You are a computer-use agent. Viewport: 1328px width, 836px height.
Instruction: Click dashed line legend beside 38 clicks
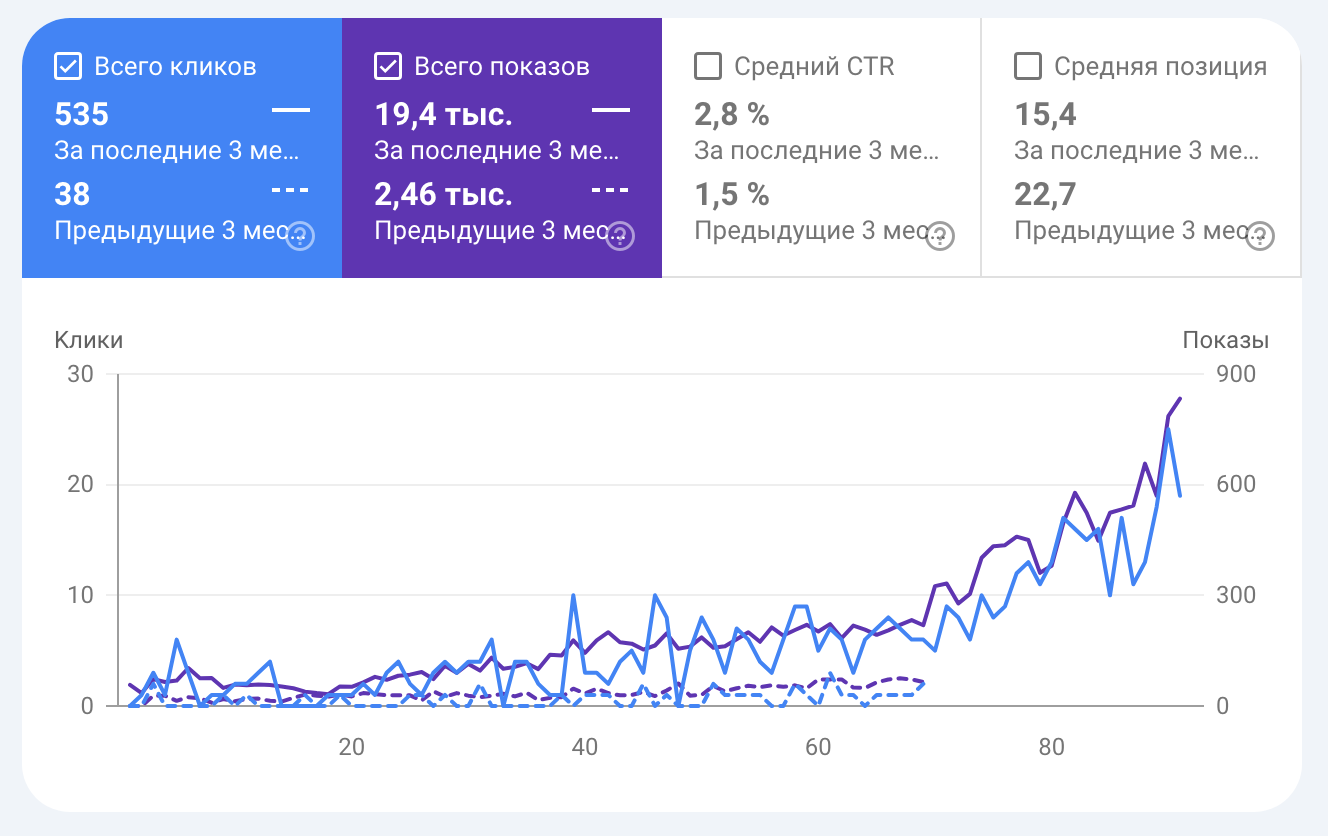pos(290,189)
